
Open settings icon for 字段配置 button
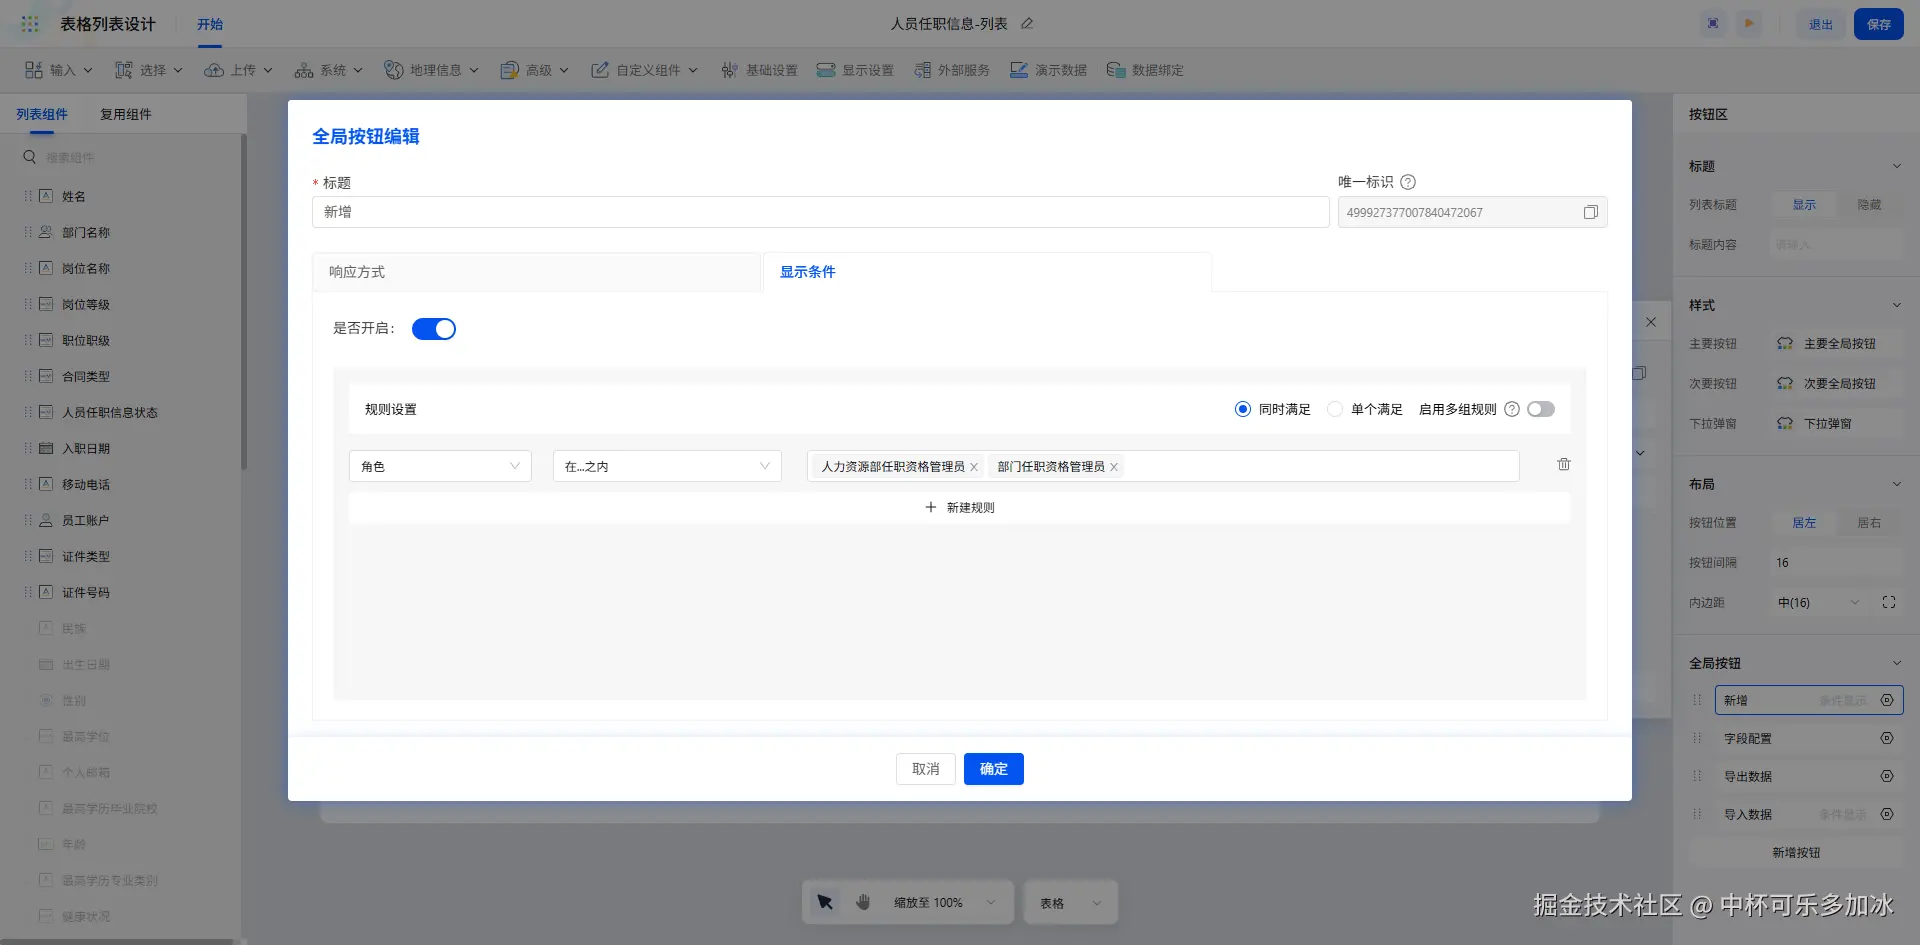[x=1887, y=738]
